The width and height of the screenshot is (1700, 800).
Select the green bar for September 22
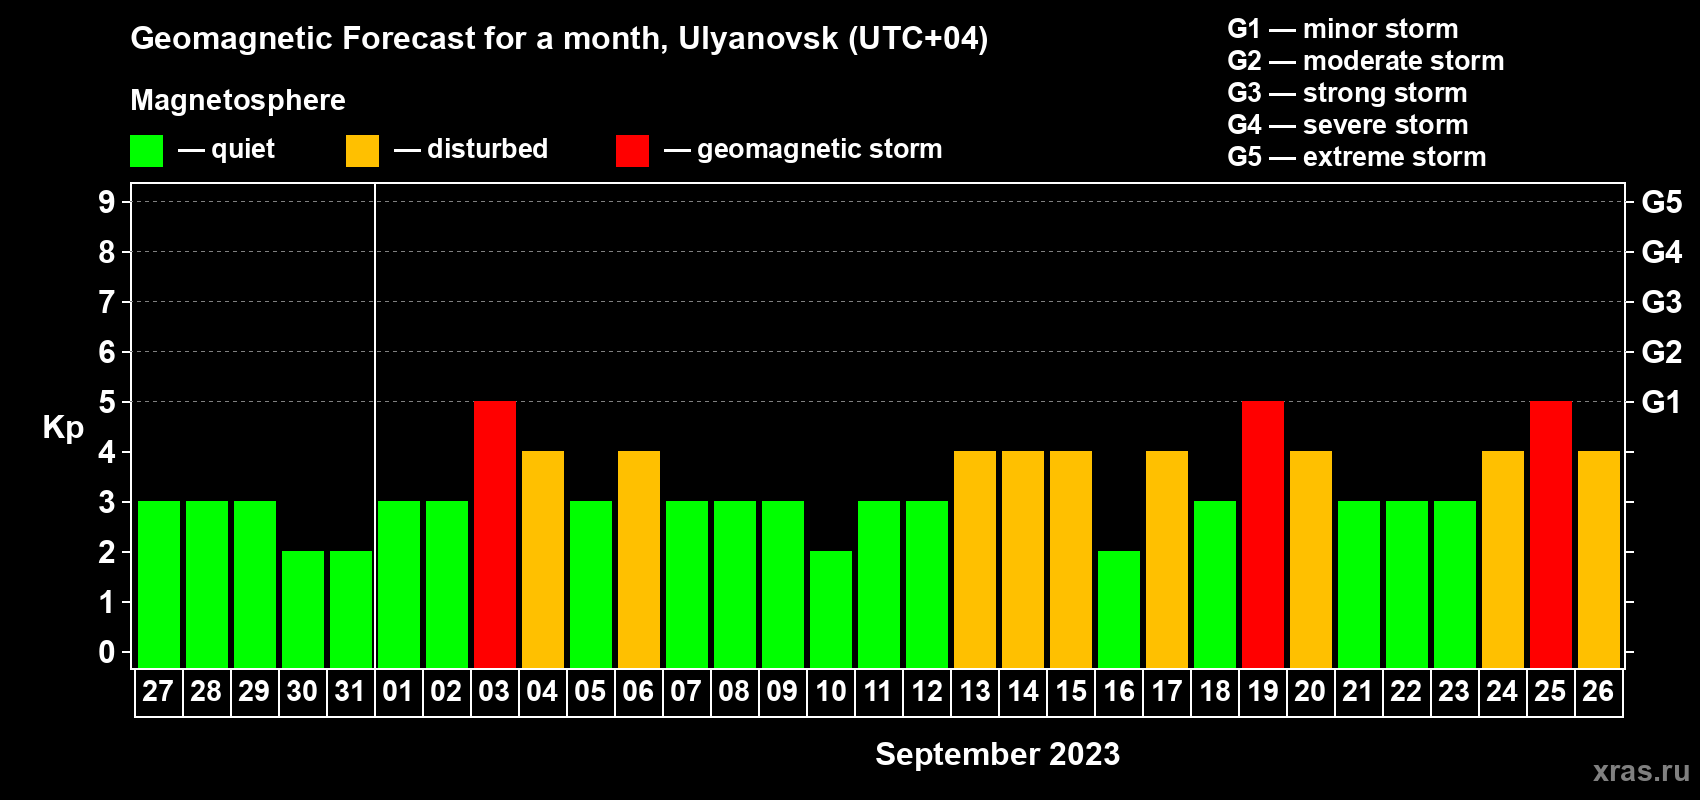[x=1407, y=585]
